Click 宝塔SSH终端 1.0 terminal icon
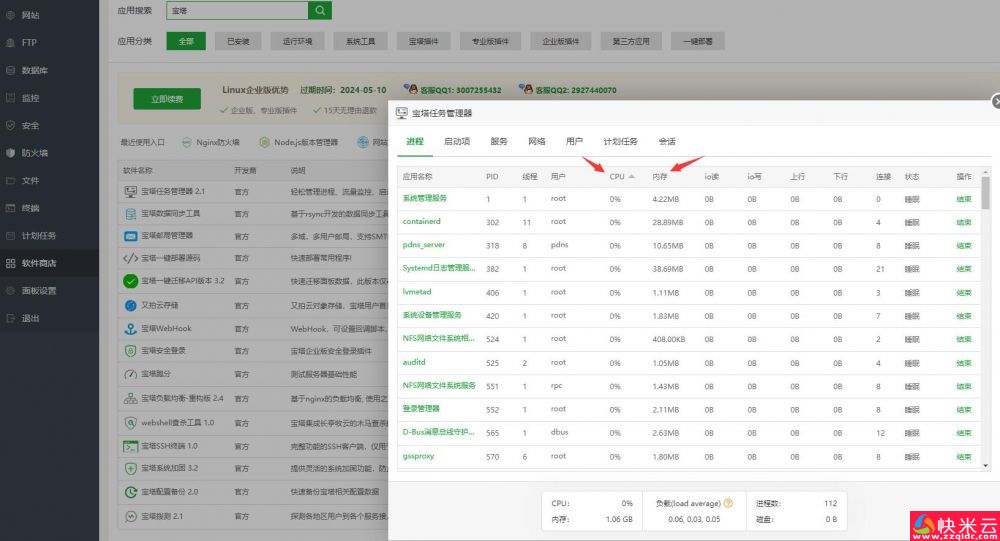The height and width of the screenshot is (541, 1000). (131, 447)
